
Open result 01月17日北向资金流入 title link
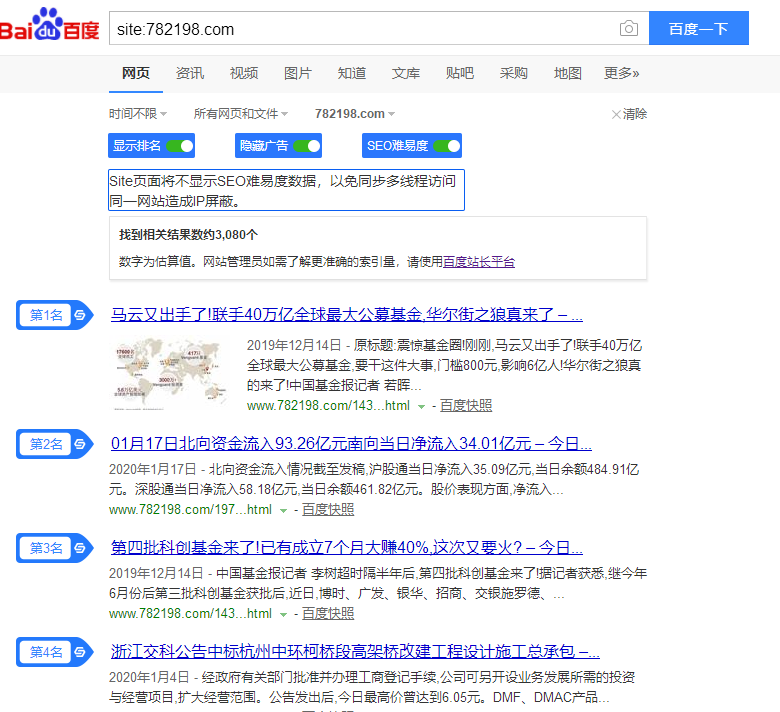(x=351, y=443)
